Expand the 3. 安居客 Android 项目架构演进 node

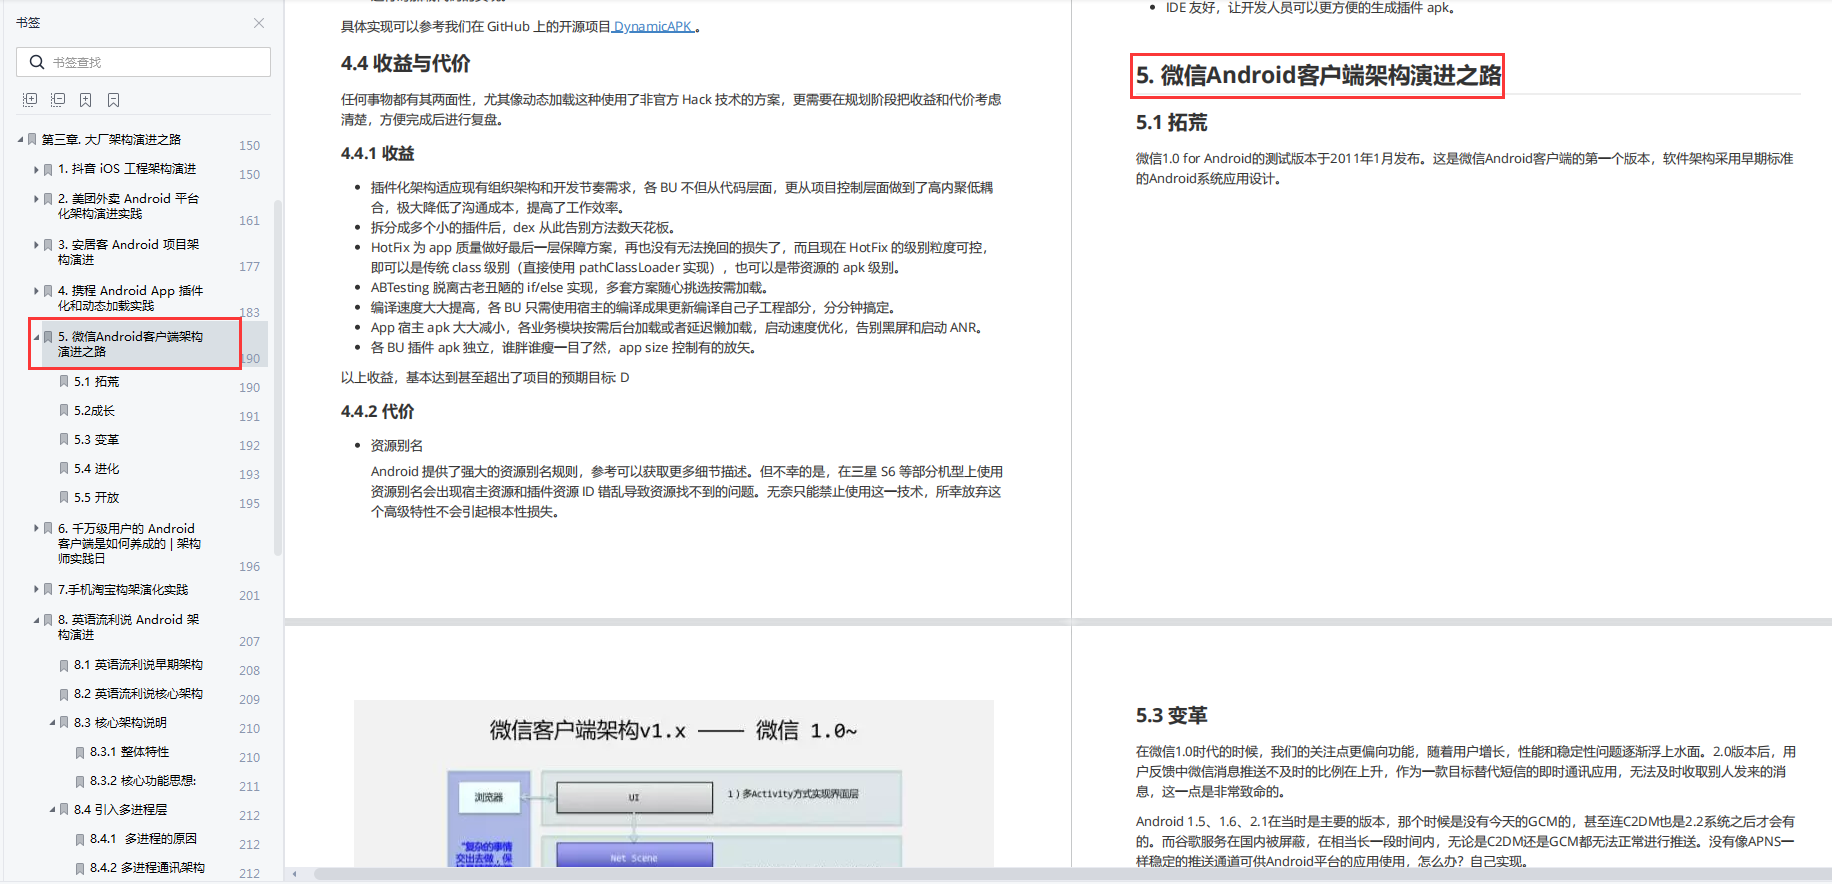(36, 245)
